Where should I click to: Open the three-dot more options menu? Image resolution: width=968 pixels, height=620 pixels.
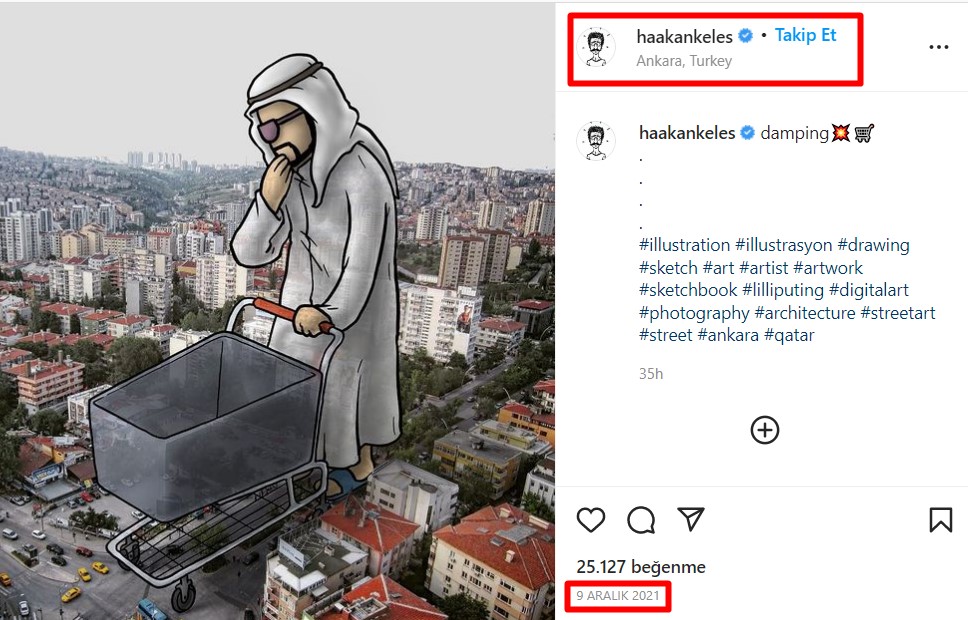click(x=938, y=47)
